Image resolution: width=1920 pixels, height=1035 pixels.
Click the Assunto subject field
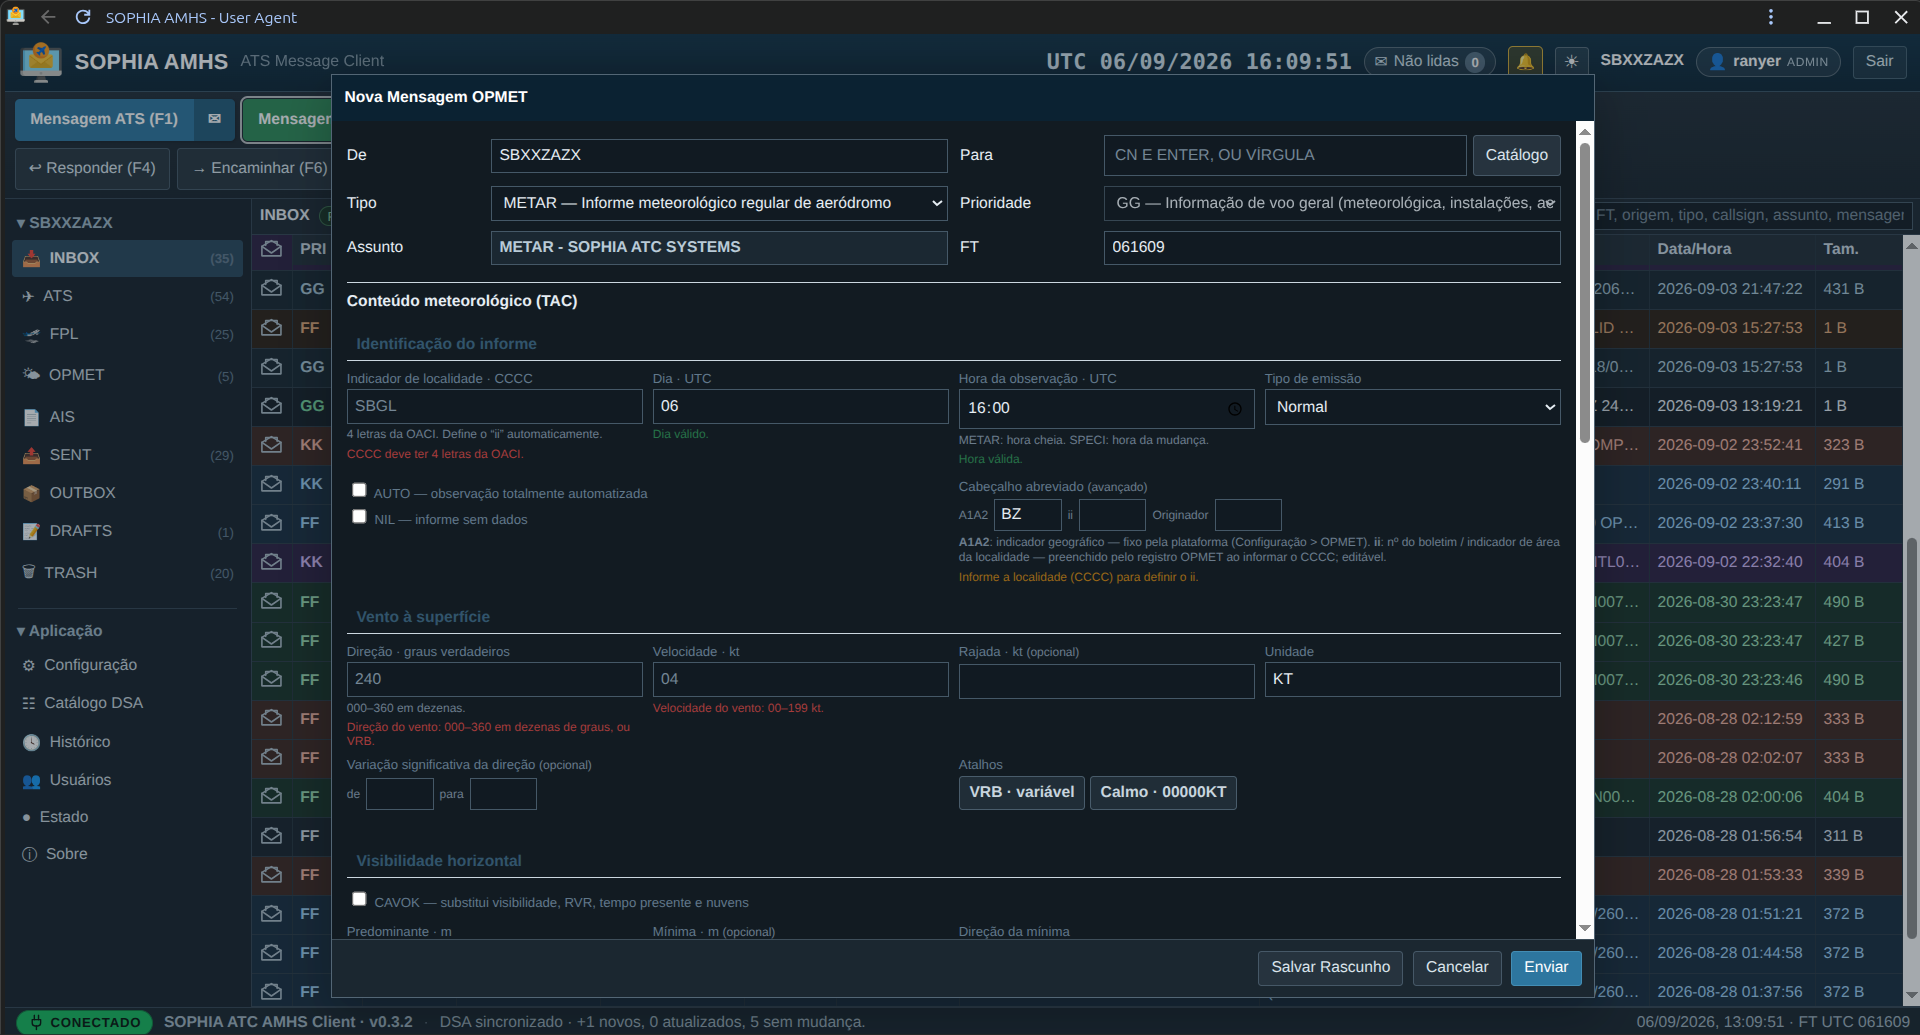coord(719,247)
